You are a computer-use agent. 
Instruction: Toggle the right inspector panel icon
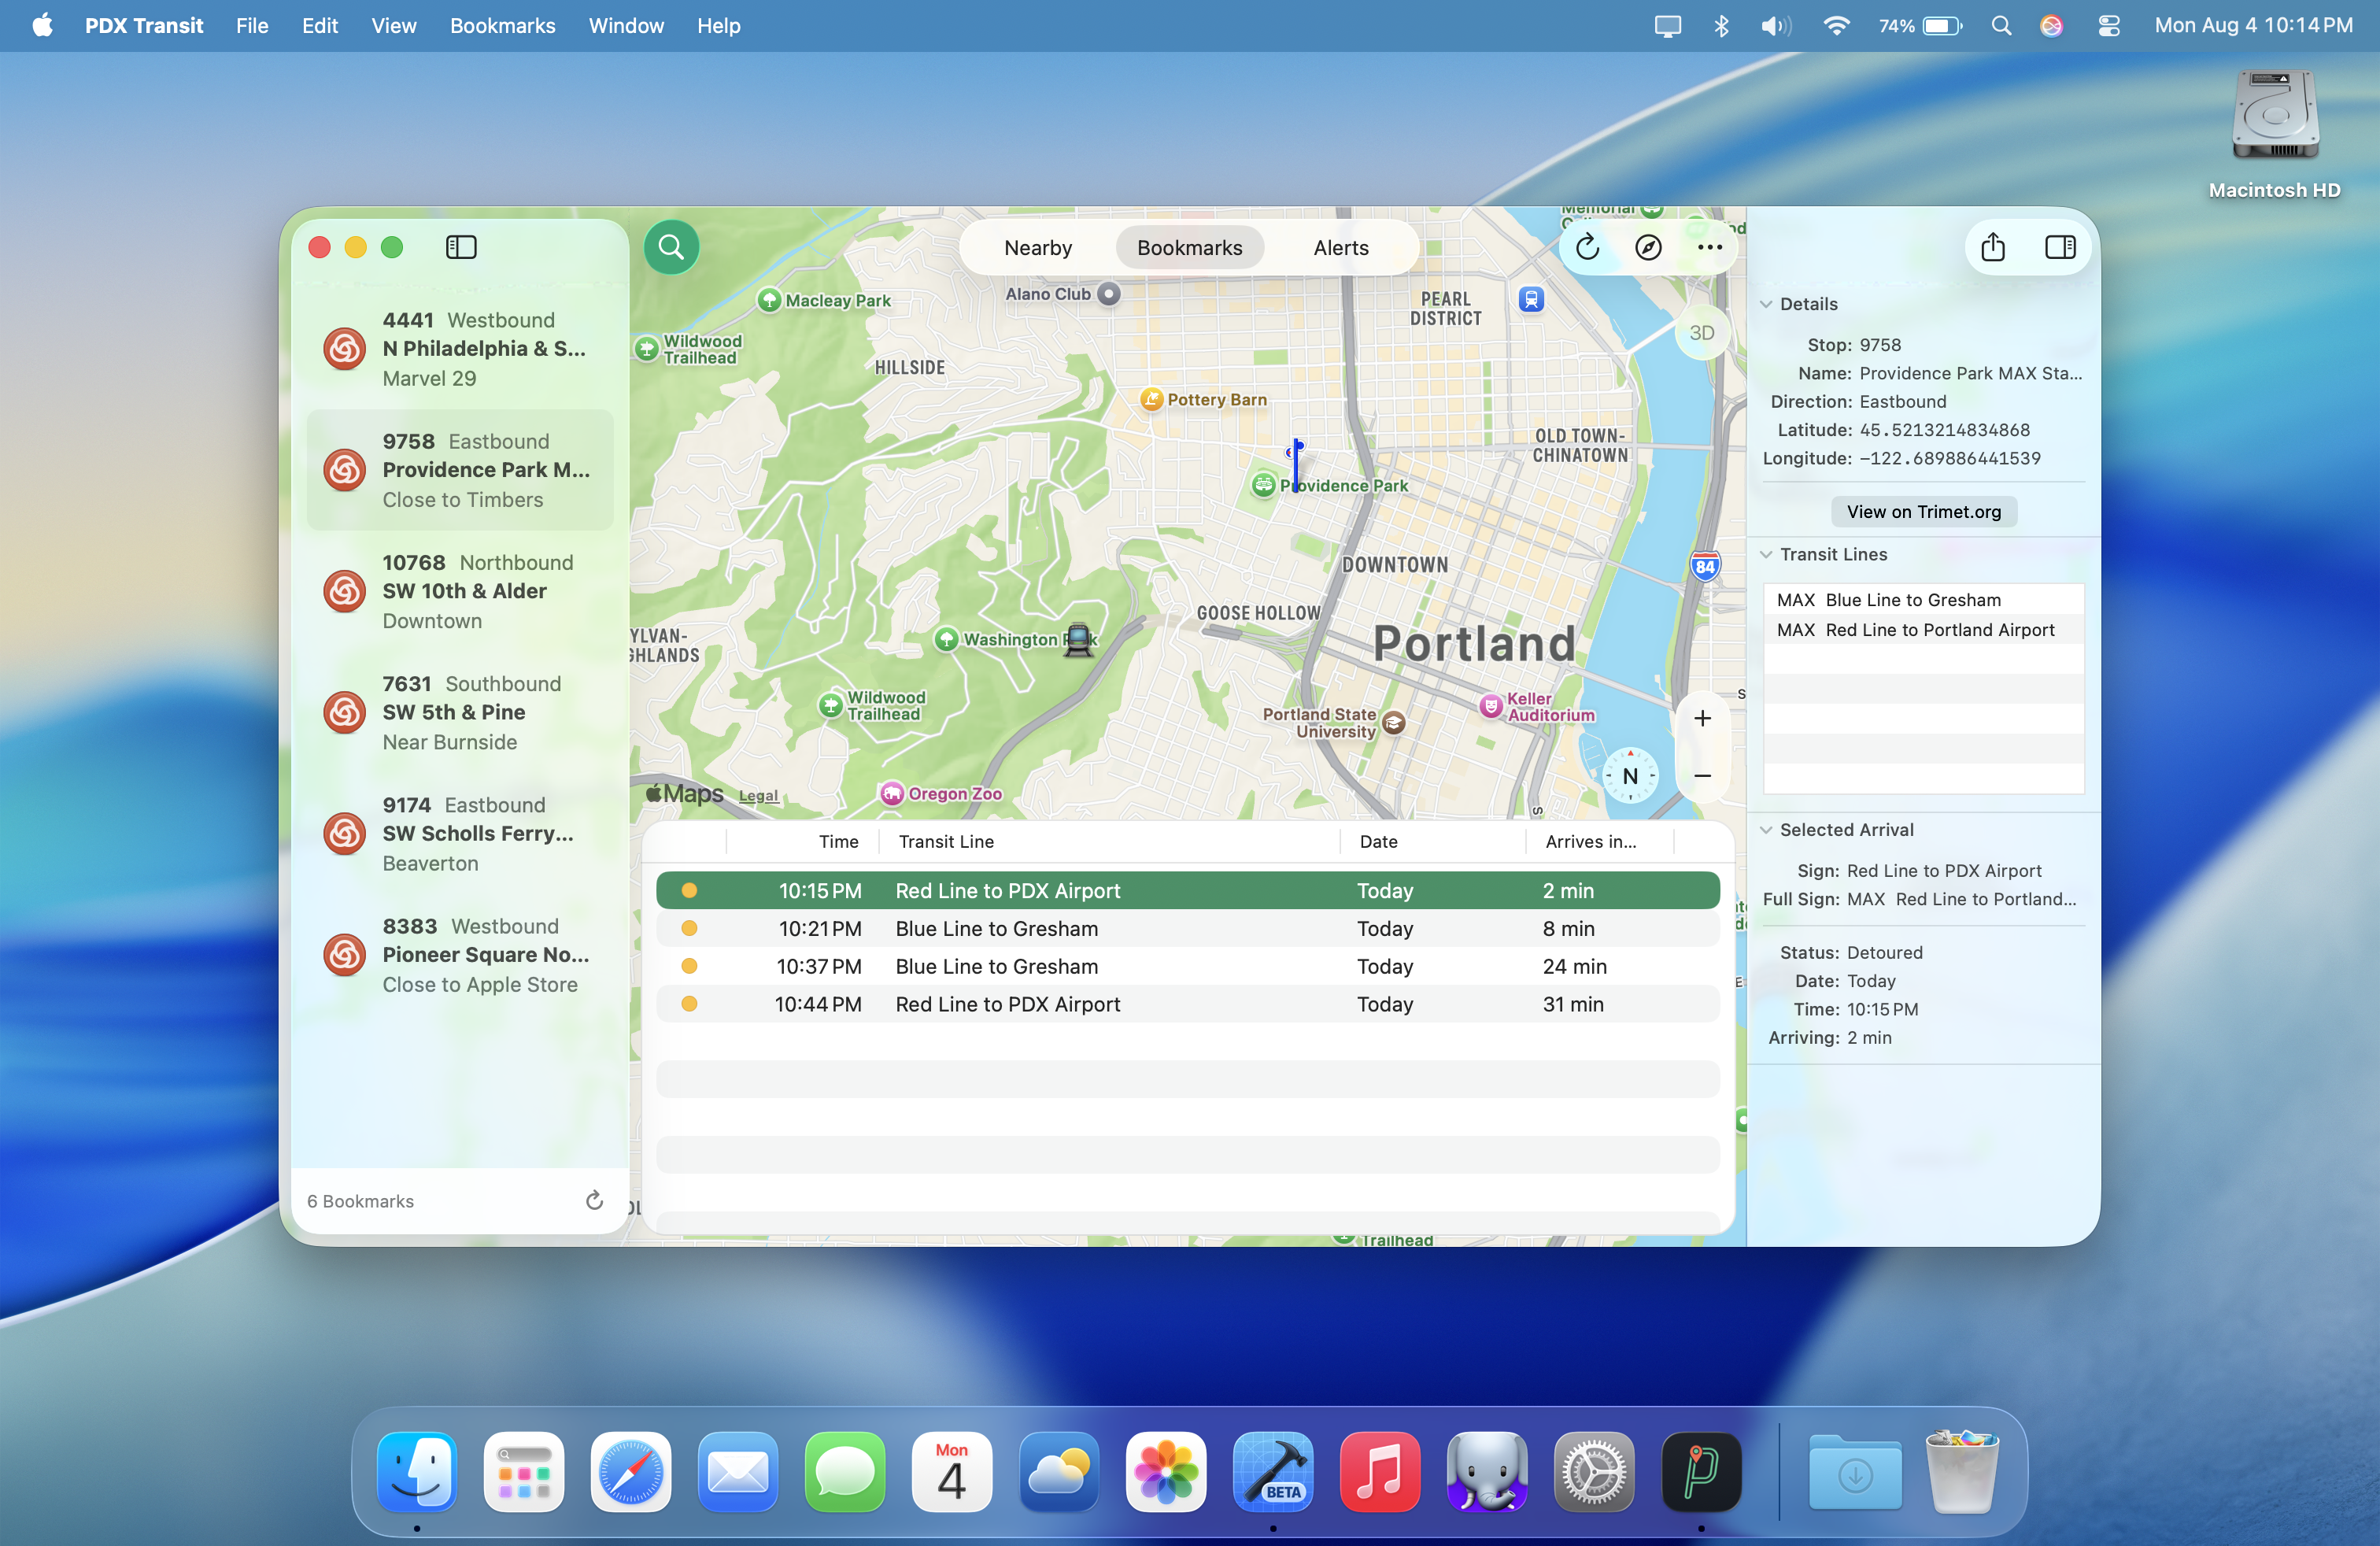[2060, 247]
